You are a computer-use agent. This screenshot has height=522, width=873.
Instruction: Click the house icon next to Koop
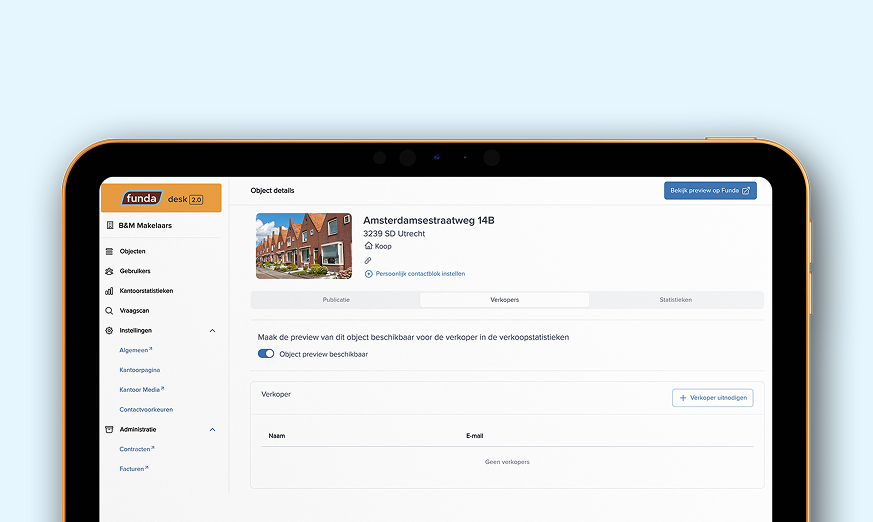(x=368, y=246)
